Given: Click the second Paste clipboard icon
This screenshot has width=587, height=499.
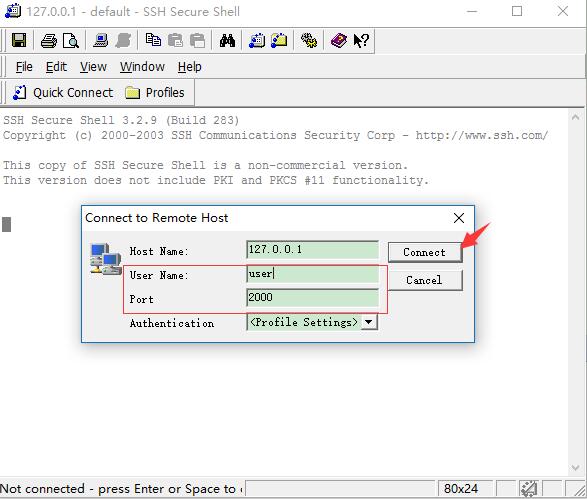Looking at the screenshot, I should (197, 40).
